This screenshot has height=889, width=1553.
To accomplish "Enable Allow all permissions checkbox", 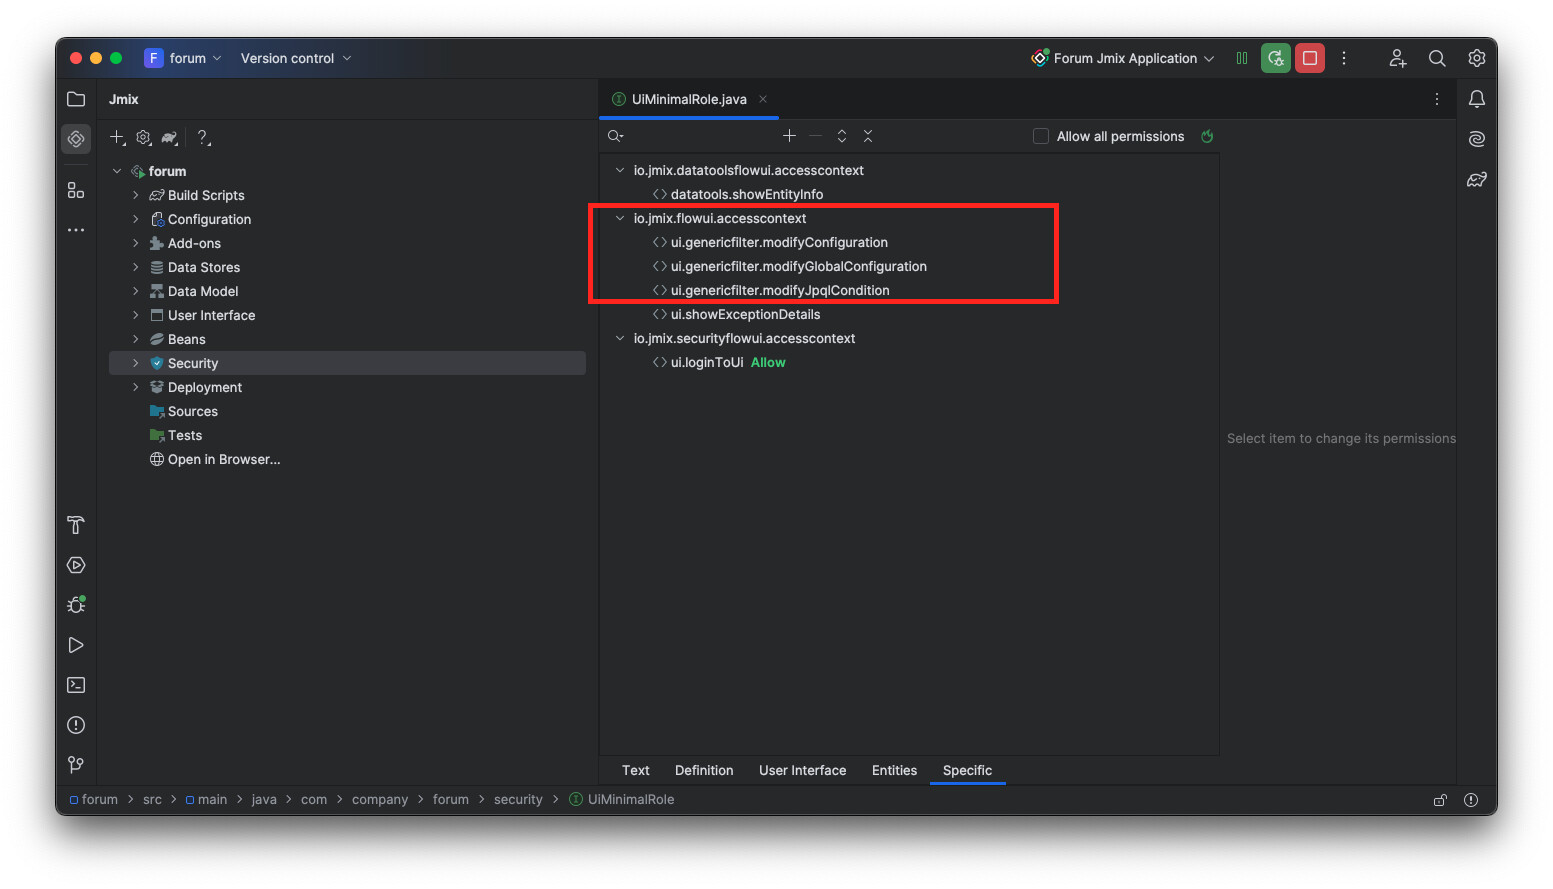I will (1041, 136).
